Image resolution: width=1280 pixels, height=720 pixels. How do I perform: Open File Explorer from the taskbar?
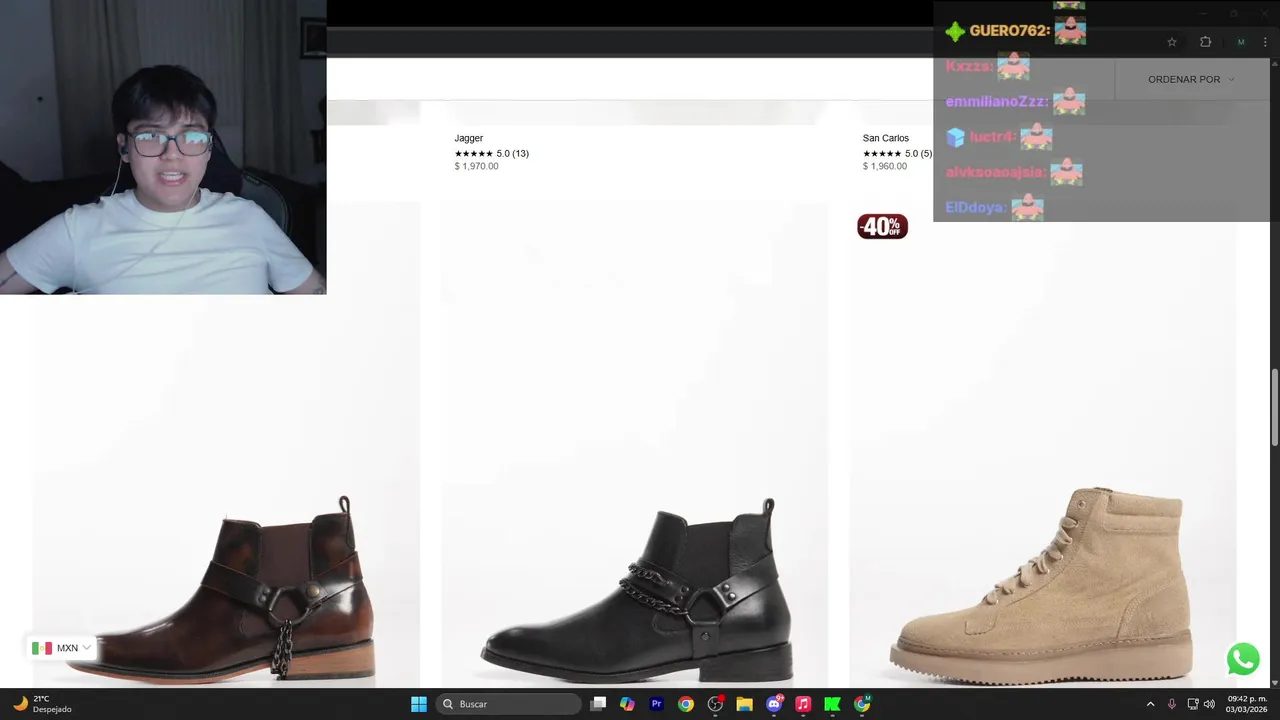coord(744,704)
